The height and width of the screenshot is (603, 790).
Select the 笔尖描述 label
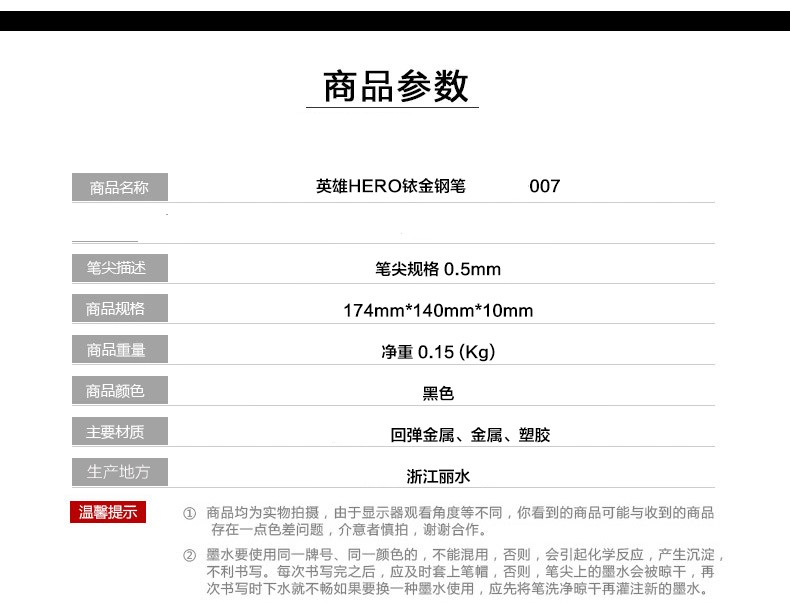(119, 267)
